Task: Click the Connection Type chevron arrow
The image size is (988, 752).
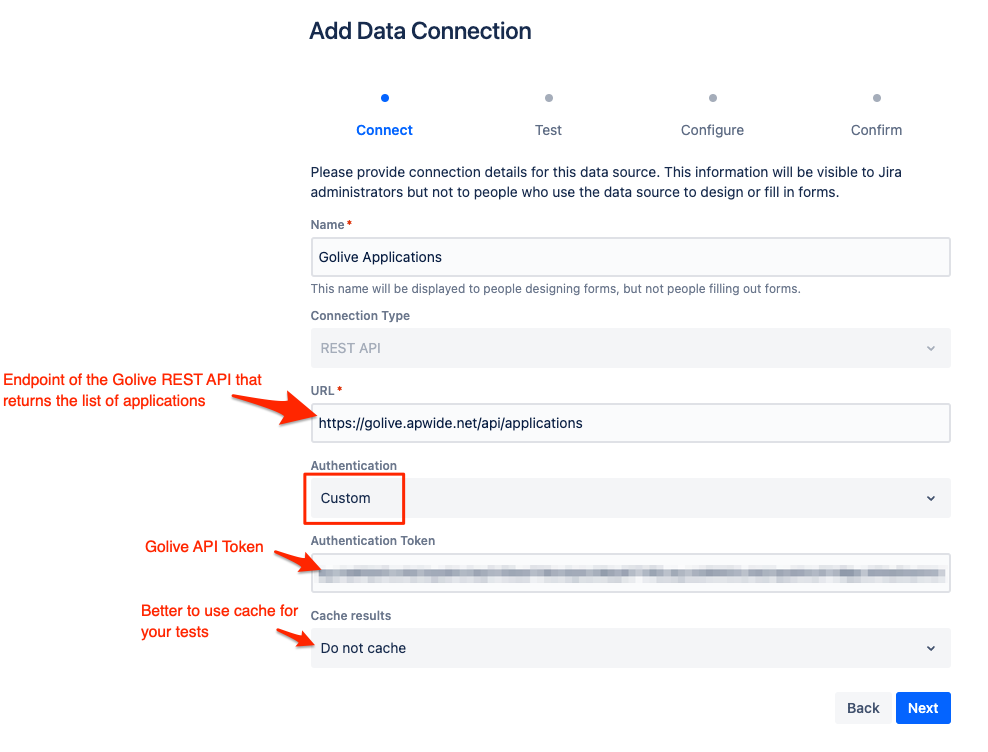Action: click(931, 349)
